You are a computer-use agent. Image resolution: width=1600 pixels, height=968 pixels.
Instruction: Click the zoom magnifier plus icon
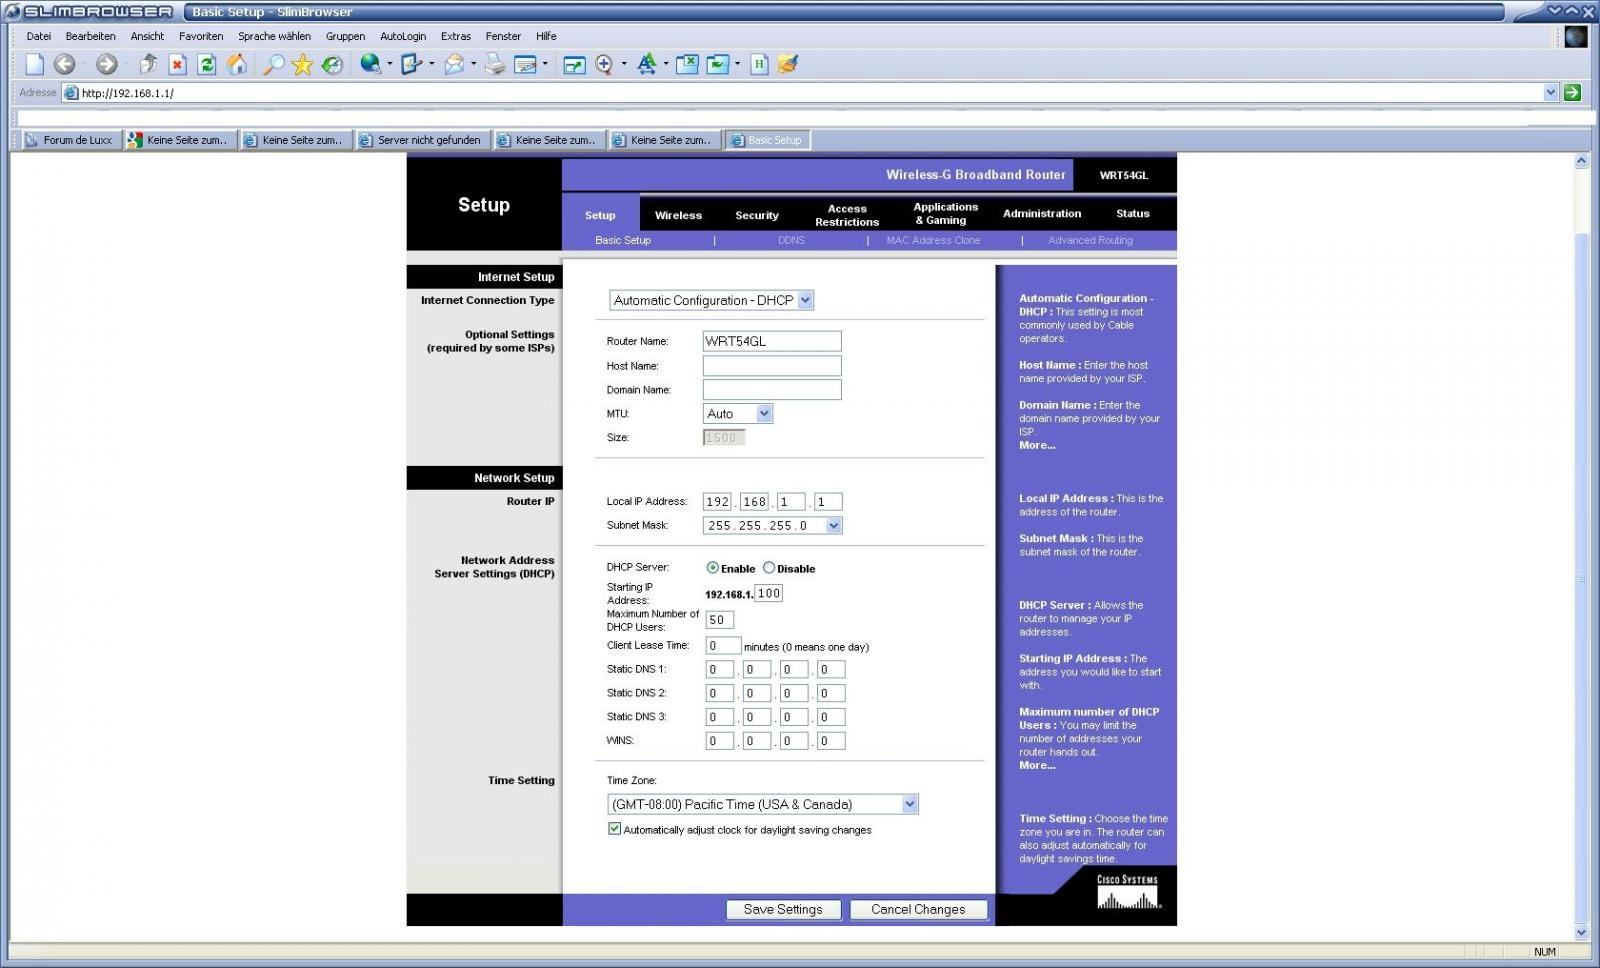[x=604, y=64]
